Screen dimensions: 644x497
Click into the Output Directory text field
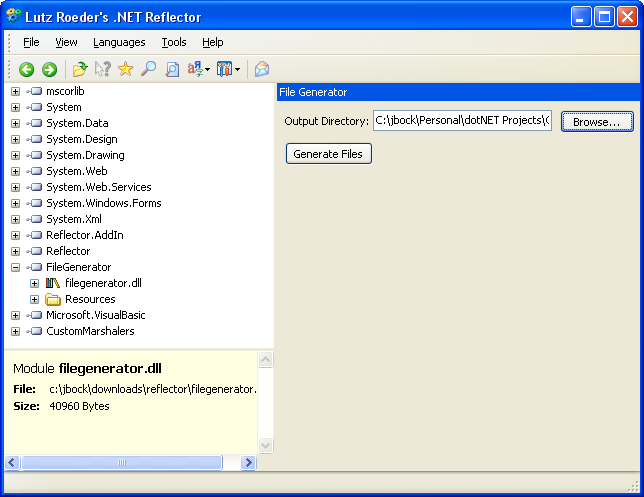(462, 120)
